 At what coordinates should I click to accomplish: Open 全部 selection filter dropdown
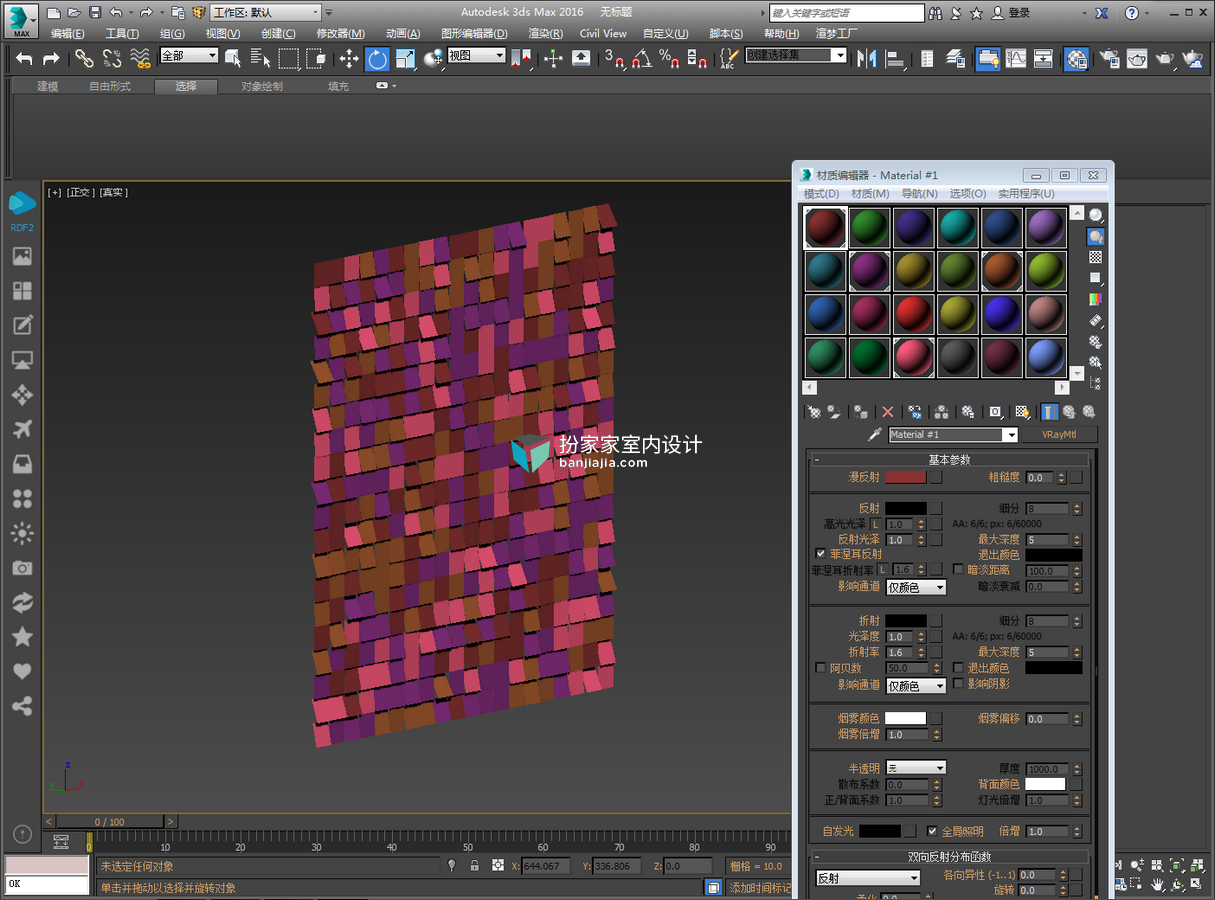189,56
